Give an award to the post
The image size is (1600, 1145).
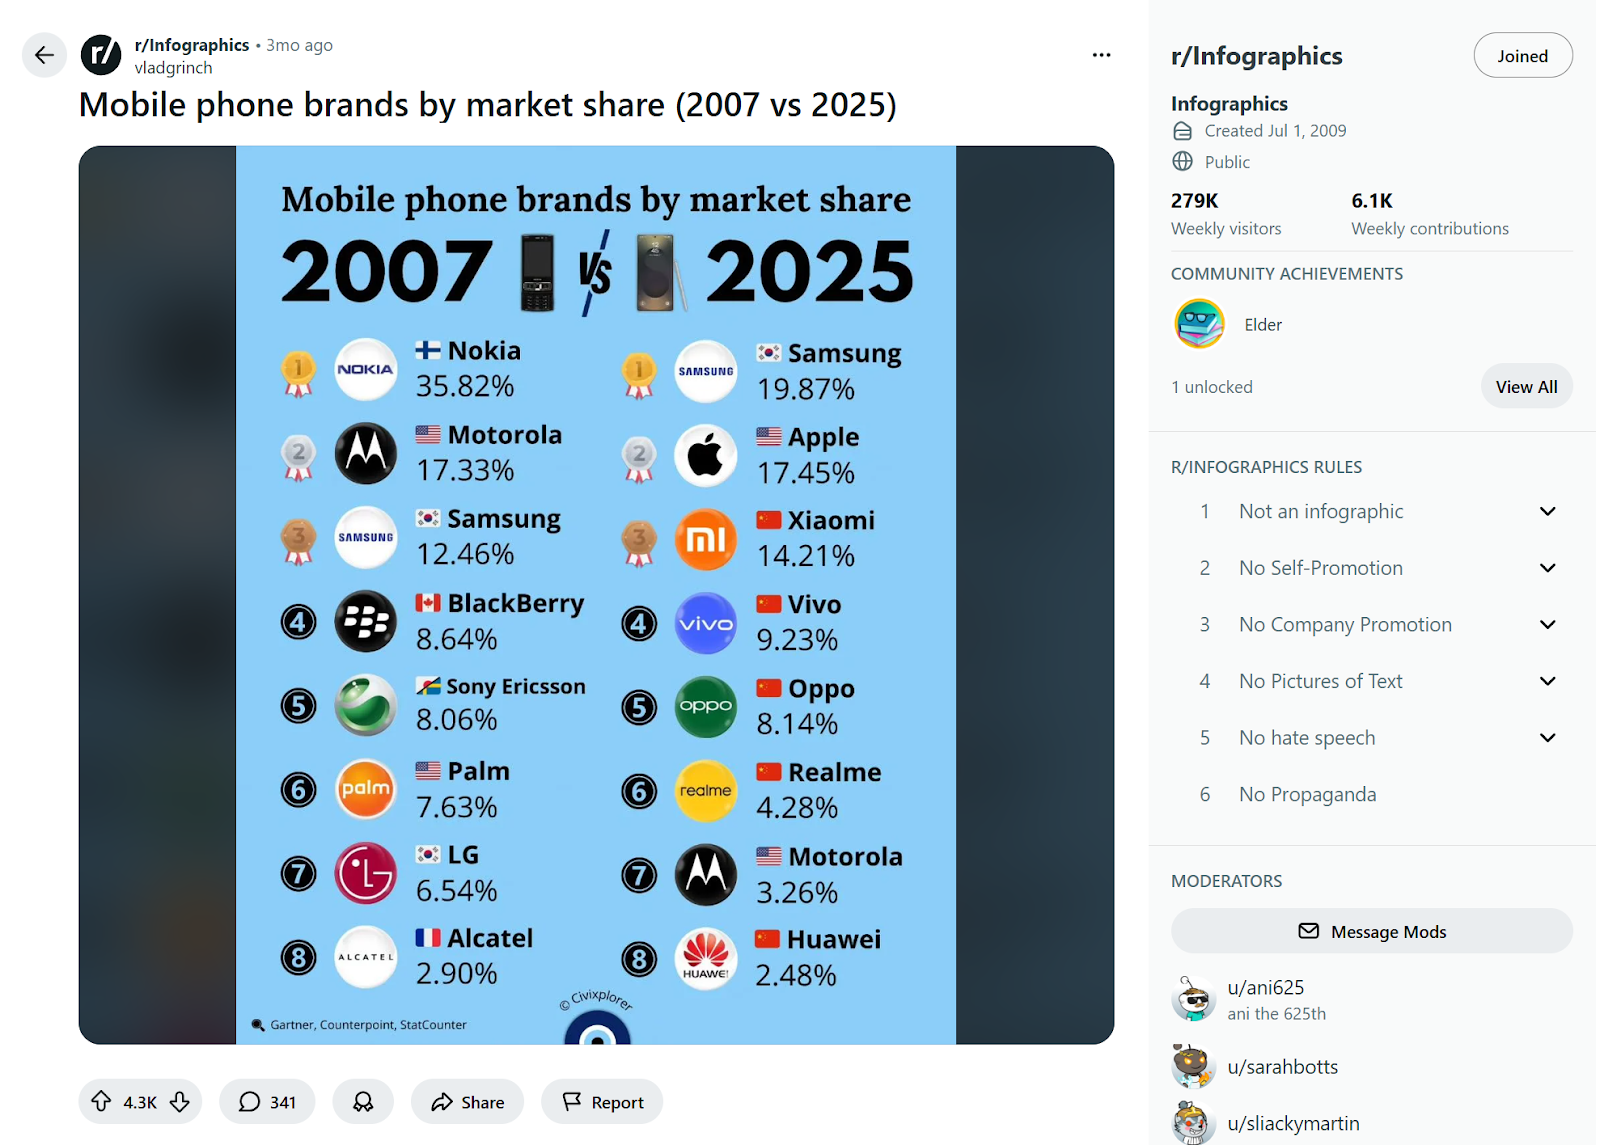click(x=363, y=1102)
